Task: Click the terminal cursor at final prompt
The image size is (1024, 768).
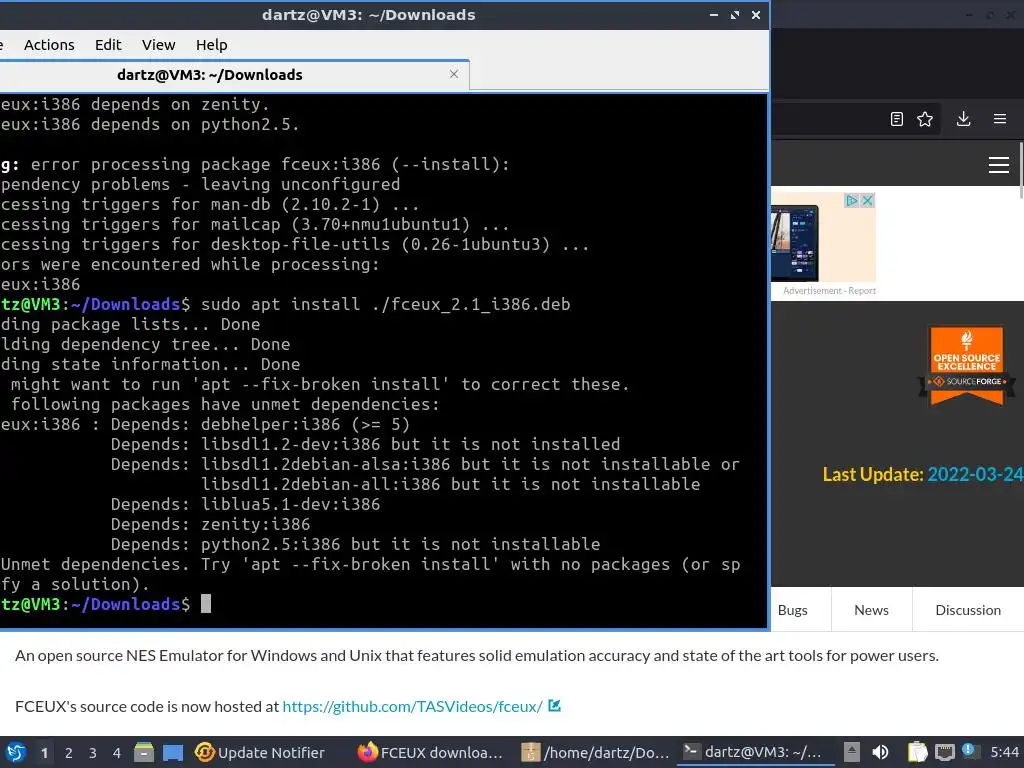Action: pos(206,604)
